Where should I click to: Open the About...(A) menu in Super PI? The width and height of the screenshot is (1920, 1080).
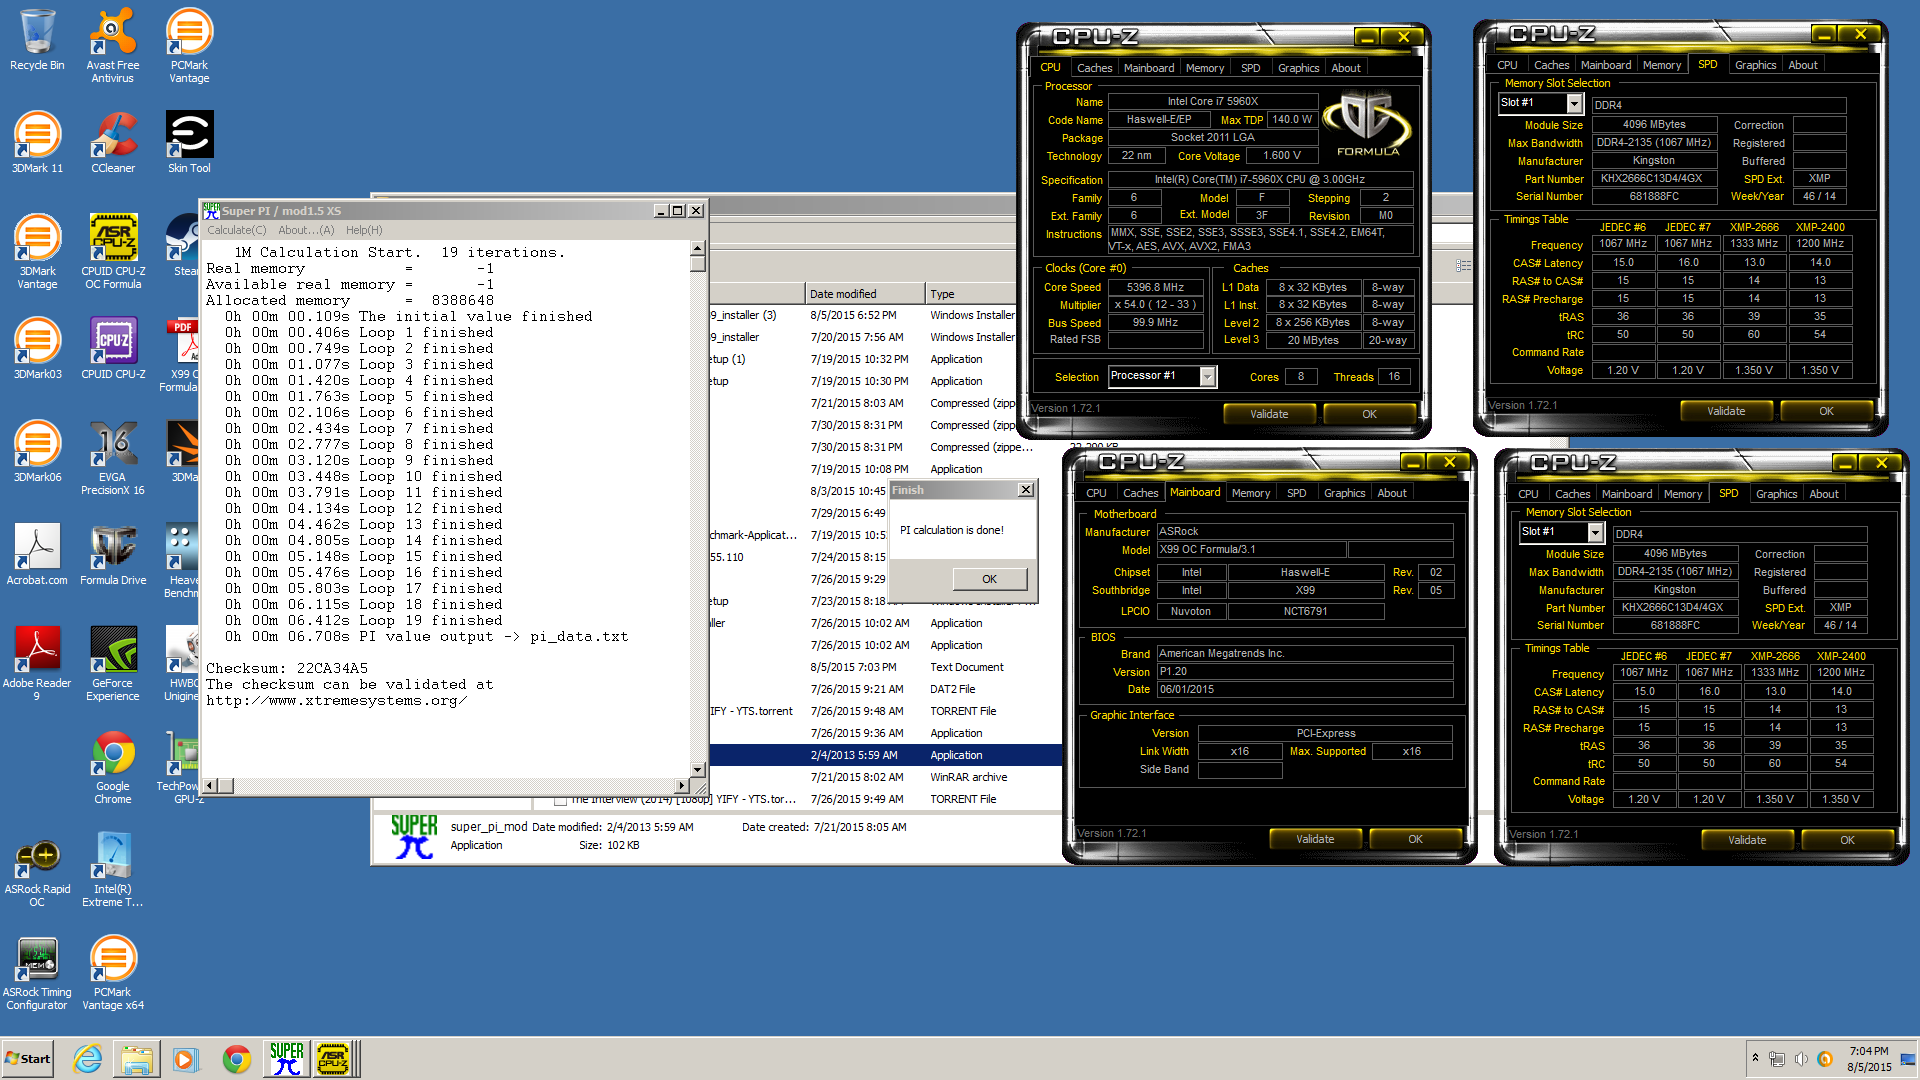pos(306,230)
